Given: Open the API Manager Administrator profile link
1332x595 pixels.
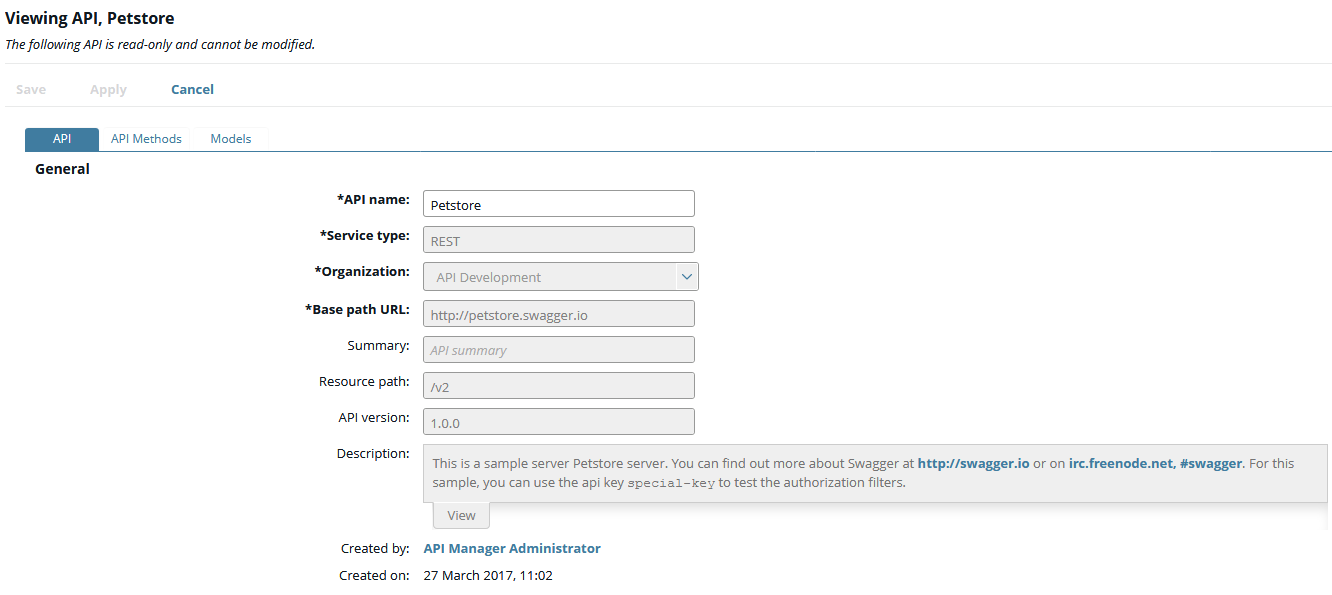Looking at the screenshot, I should [511, 548].
